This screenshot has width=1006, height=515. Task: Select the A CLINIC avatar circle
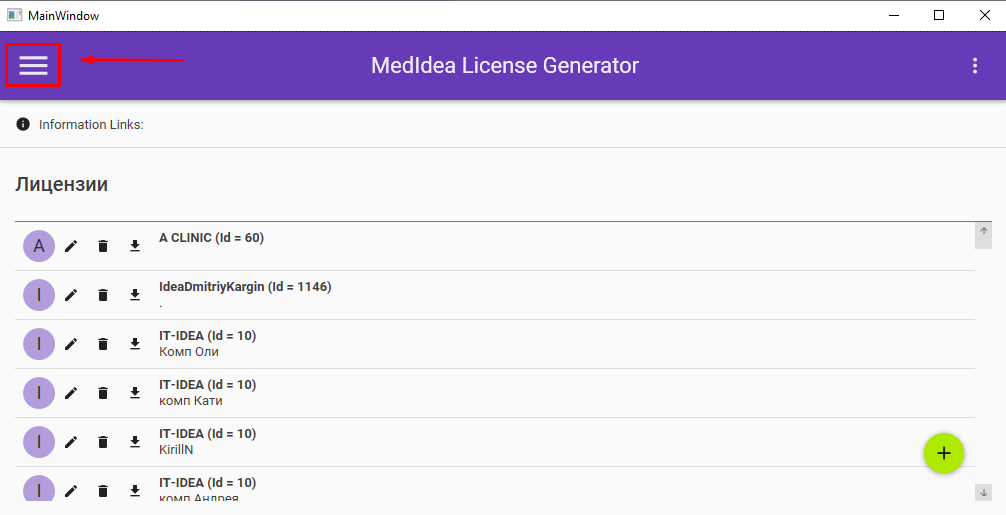click(39, 246)
